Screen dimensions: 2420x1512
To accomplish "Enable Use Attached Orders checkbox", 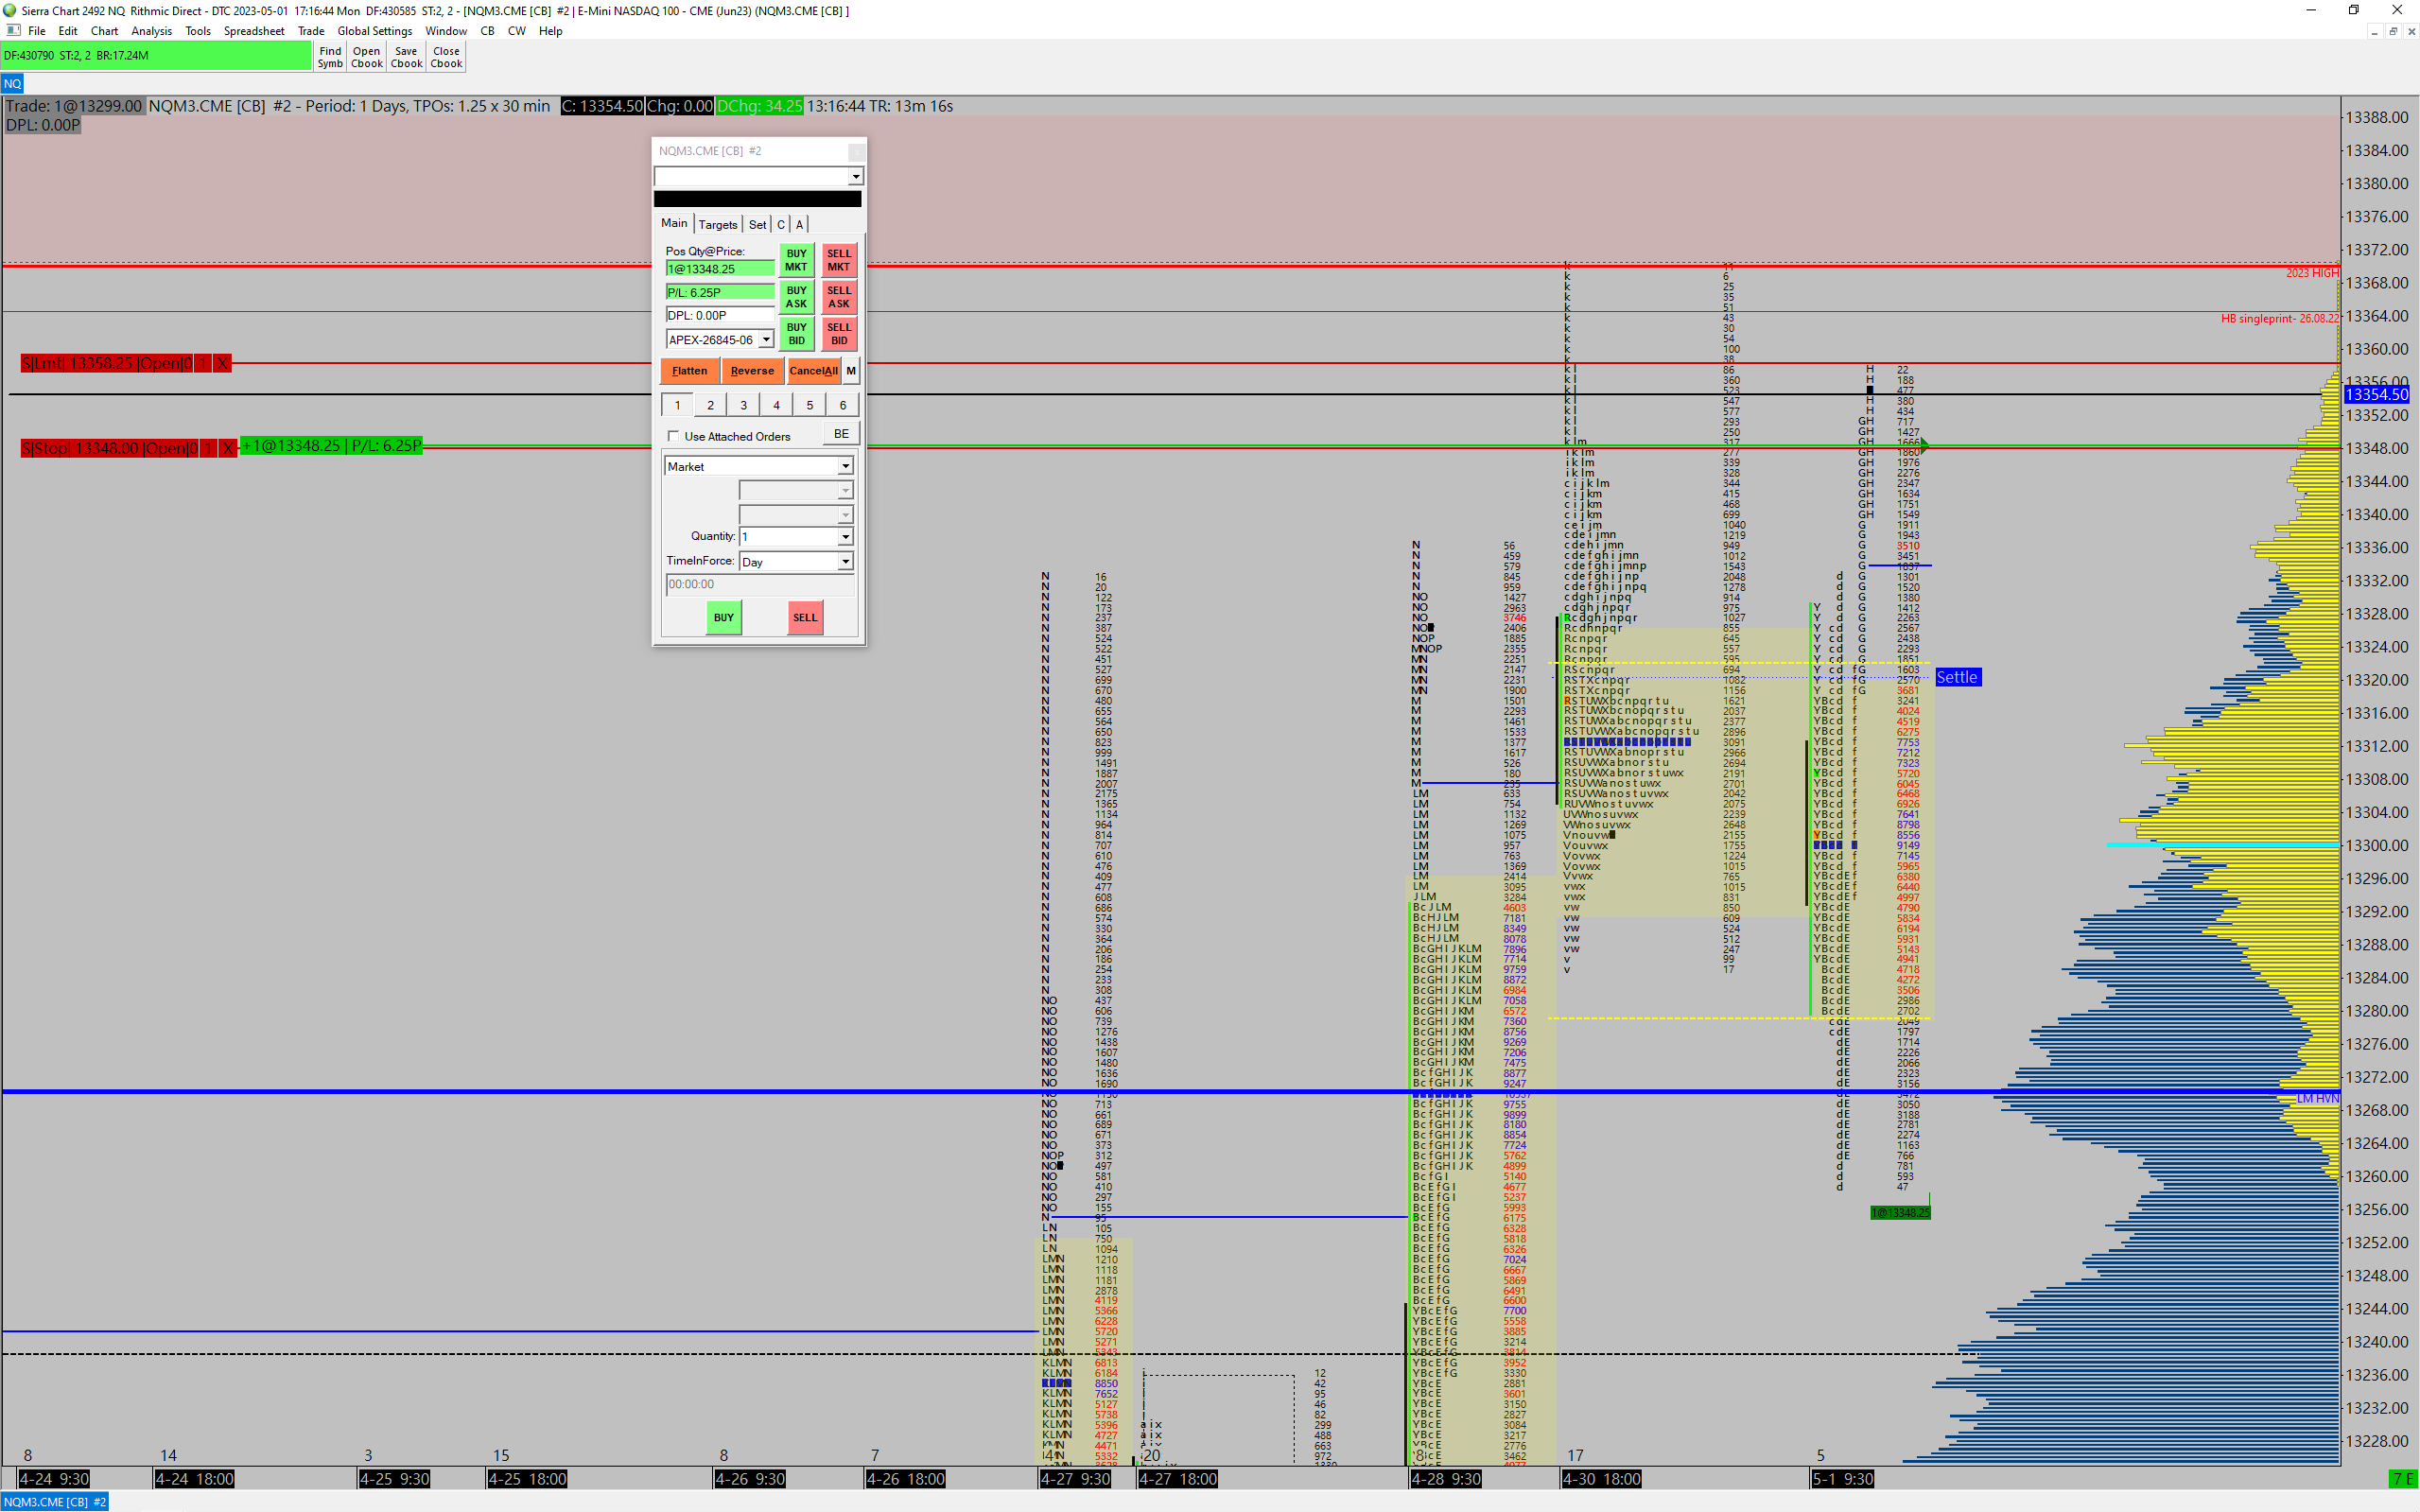I will (673, 436).
